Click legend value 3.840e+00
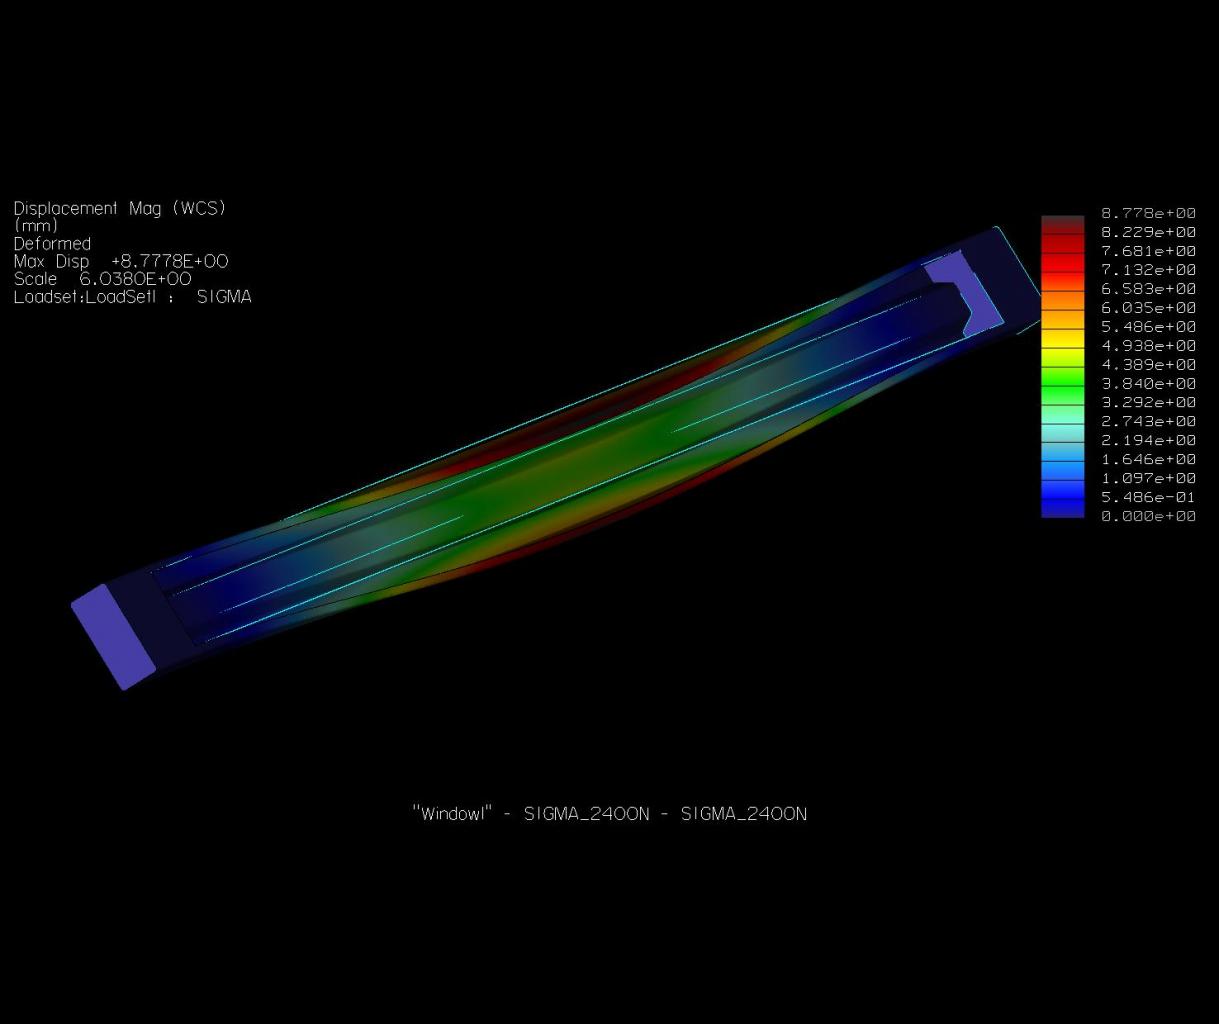This screenshot has width=1219, height=1024. pos(1148,384)
